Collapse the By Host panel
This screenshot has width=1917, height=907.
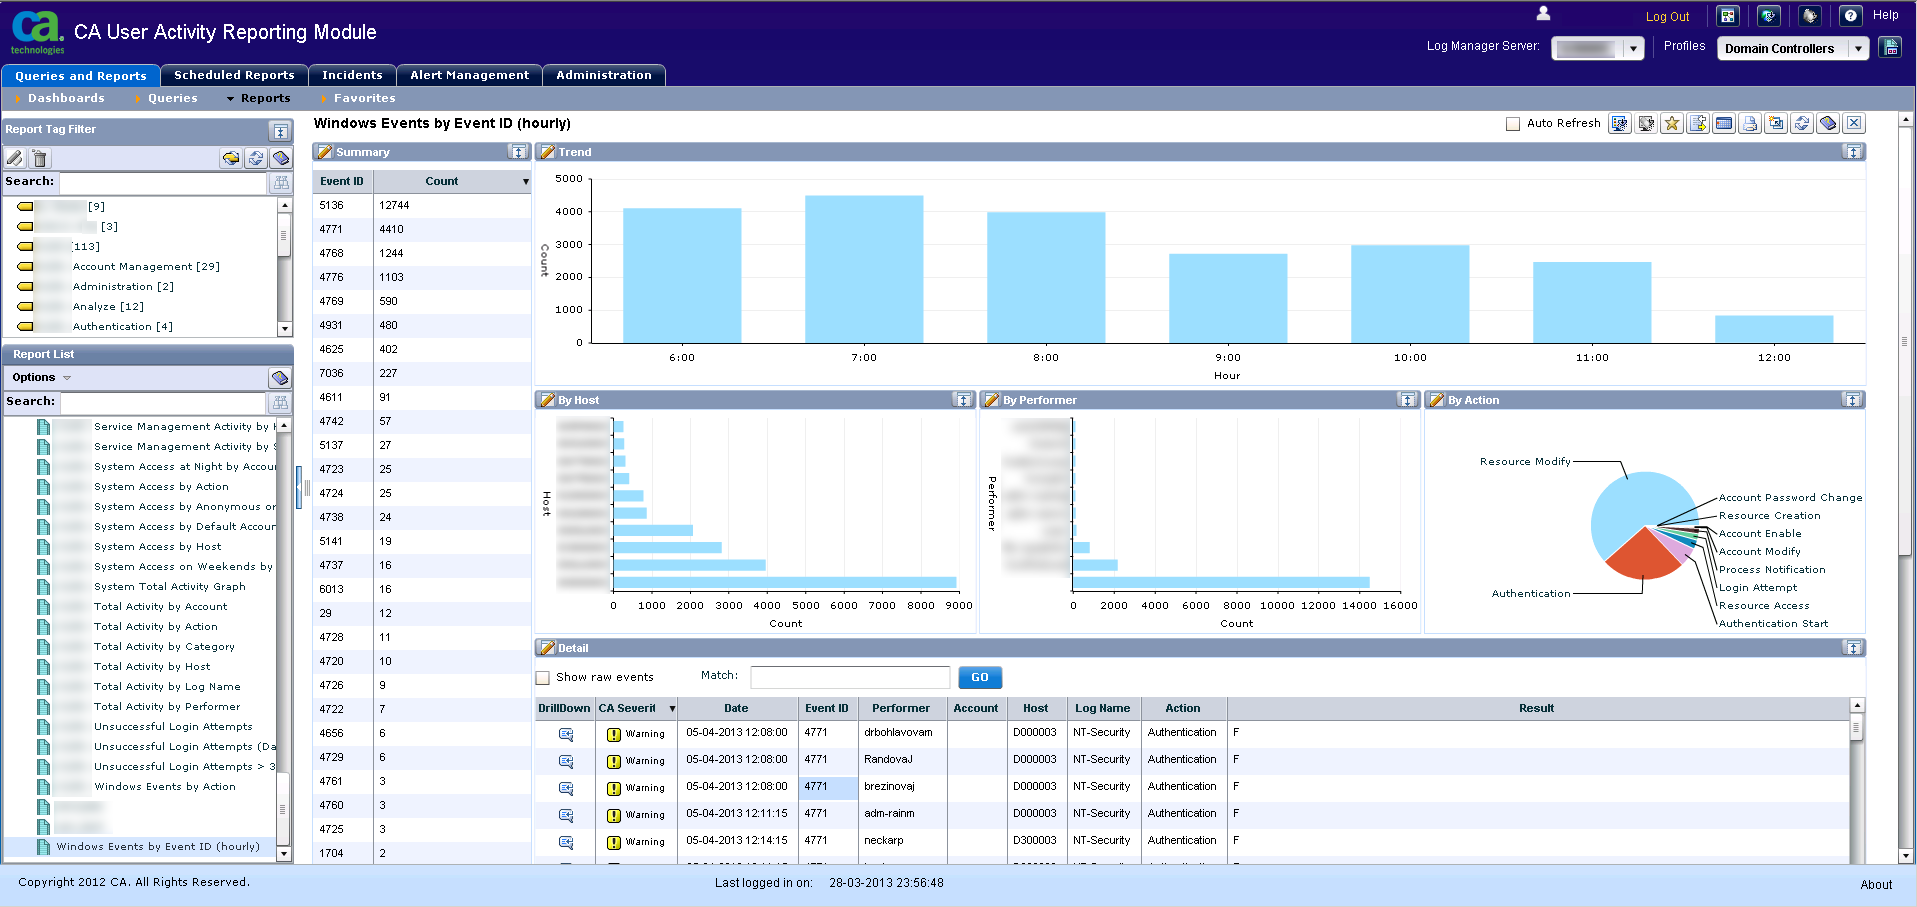click(x=963, y=400)
